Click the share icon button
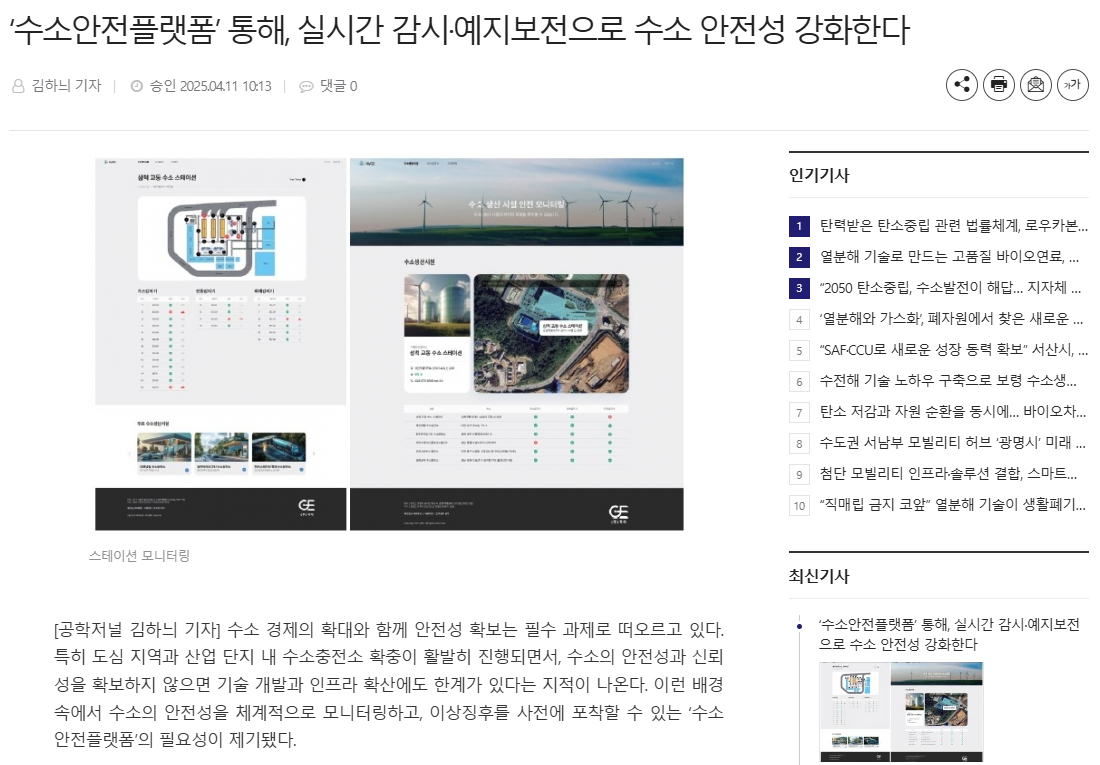Screen dimensions: 1100x765 click(962, 85)
